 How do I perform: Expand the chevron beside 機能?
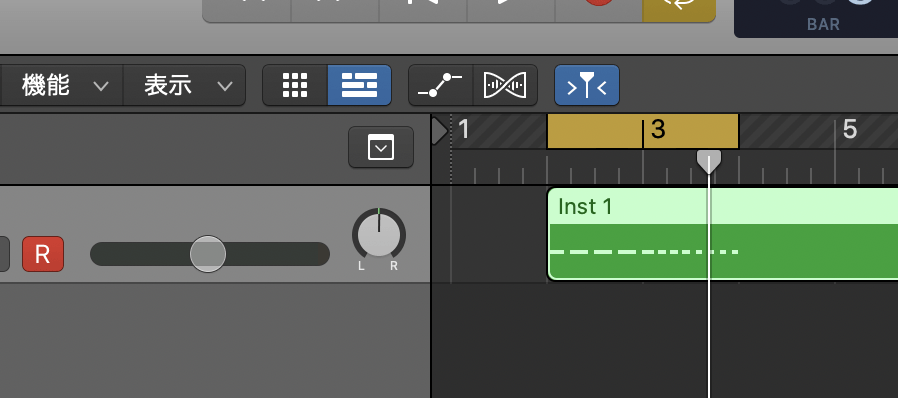(101, 86)
